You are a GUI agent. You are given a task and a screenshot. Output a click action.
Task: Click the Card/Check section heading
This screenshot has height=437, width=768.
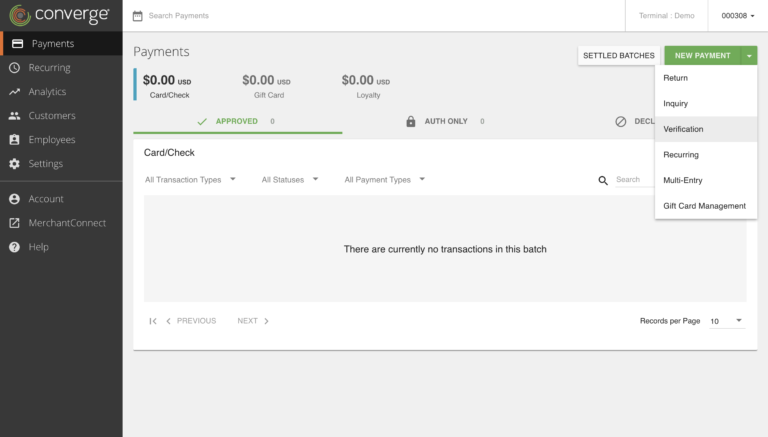click(169, 153)
